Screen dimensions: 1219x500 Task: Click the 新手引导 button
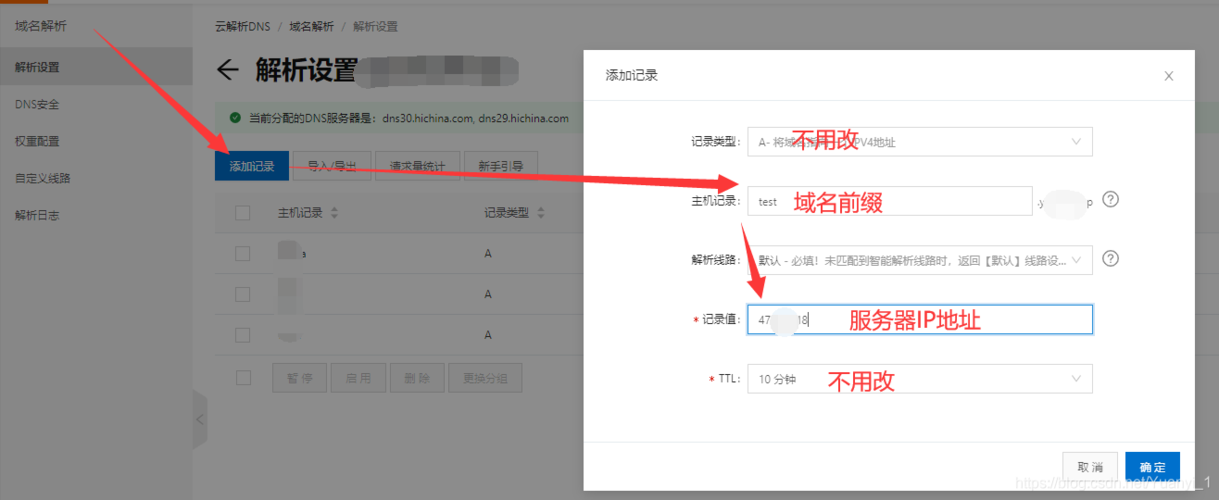pos(501,166)
